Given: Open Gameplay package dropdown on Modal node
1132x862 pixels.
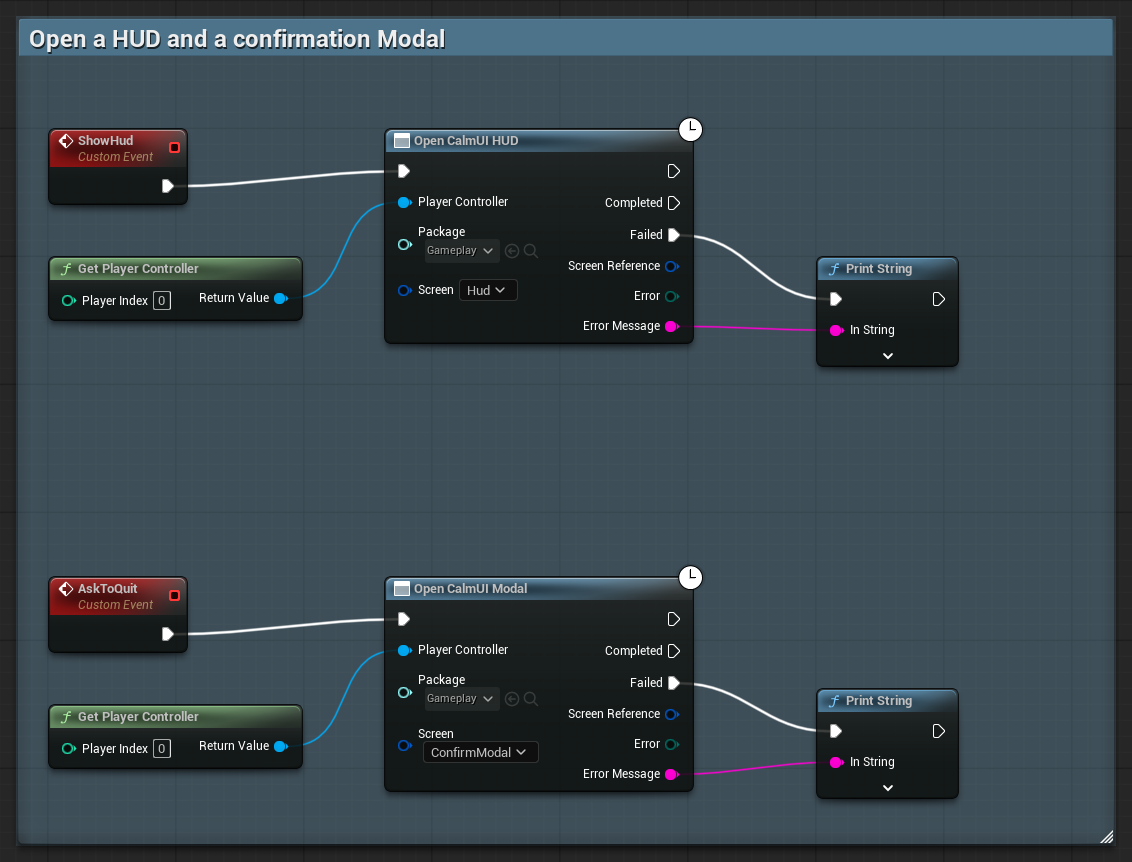Looking at the screenshot, I should point(460,699).
